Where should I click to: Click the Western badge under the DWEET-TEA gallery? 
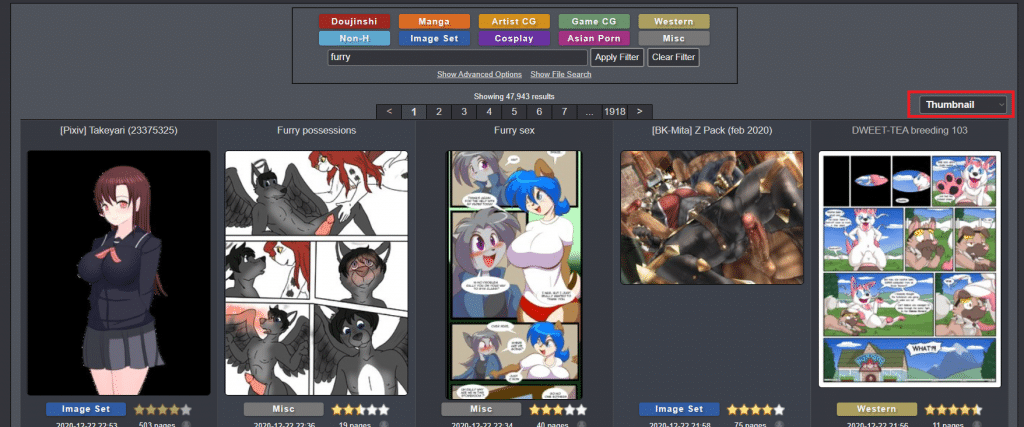(876, 409)
